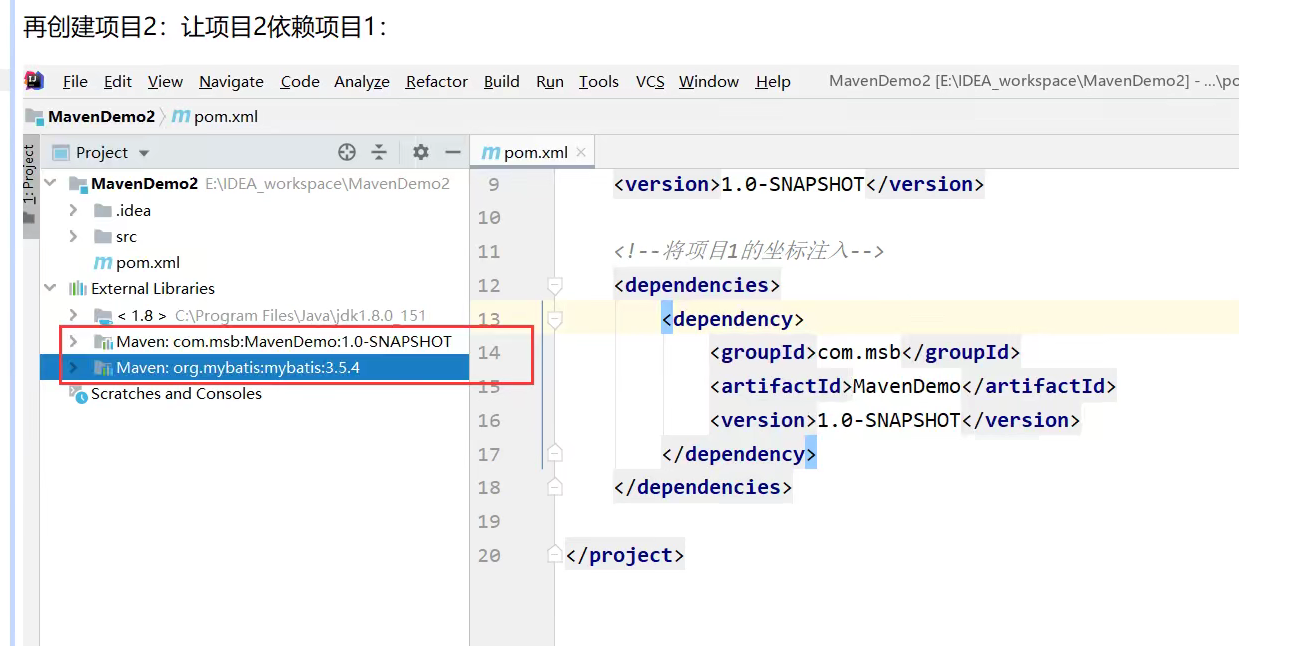Open Project panel settings gear

coord(421,152)
